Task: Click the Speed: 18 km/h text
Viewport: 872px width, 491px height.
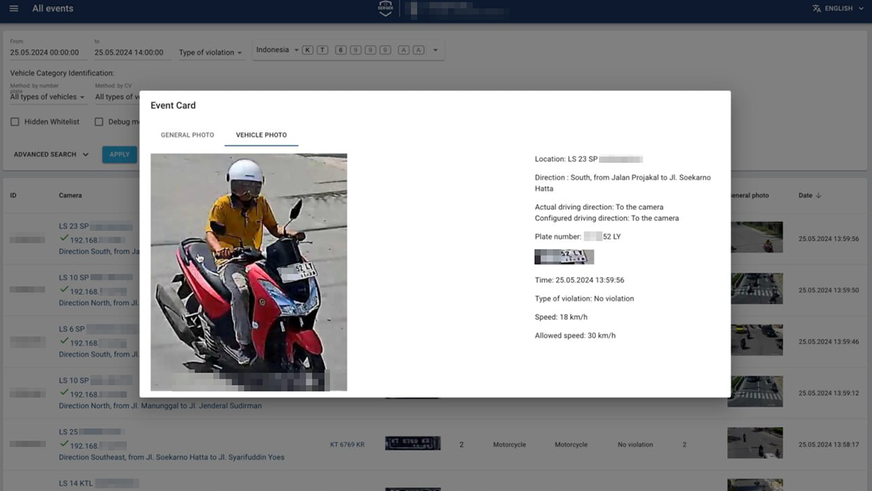Action: pos(561,317)
